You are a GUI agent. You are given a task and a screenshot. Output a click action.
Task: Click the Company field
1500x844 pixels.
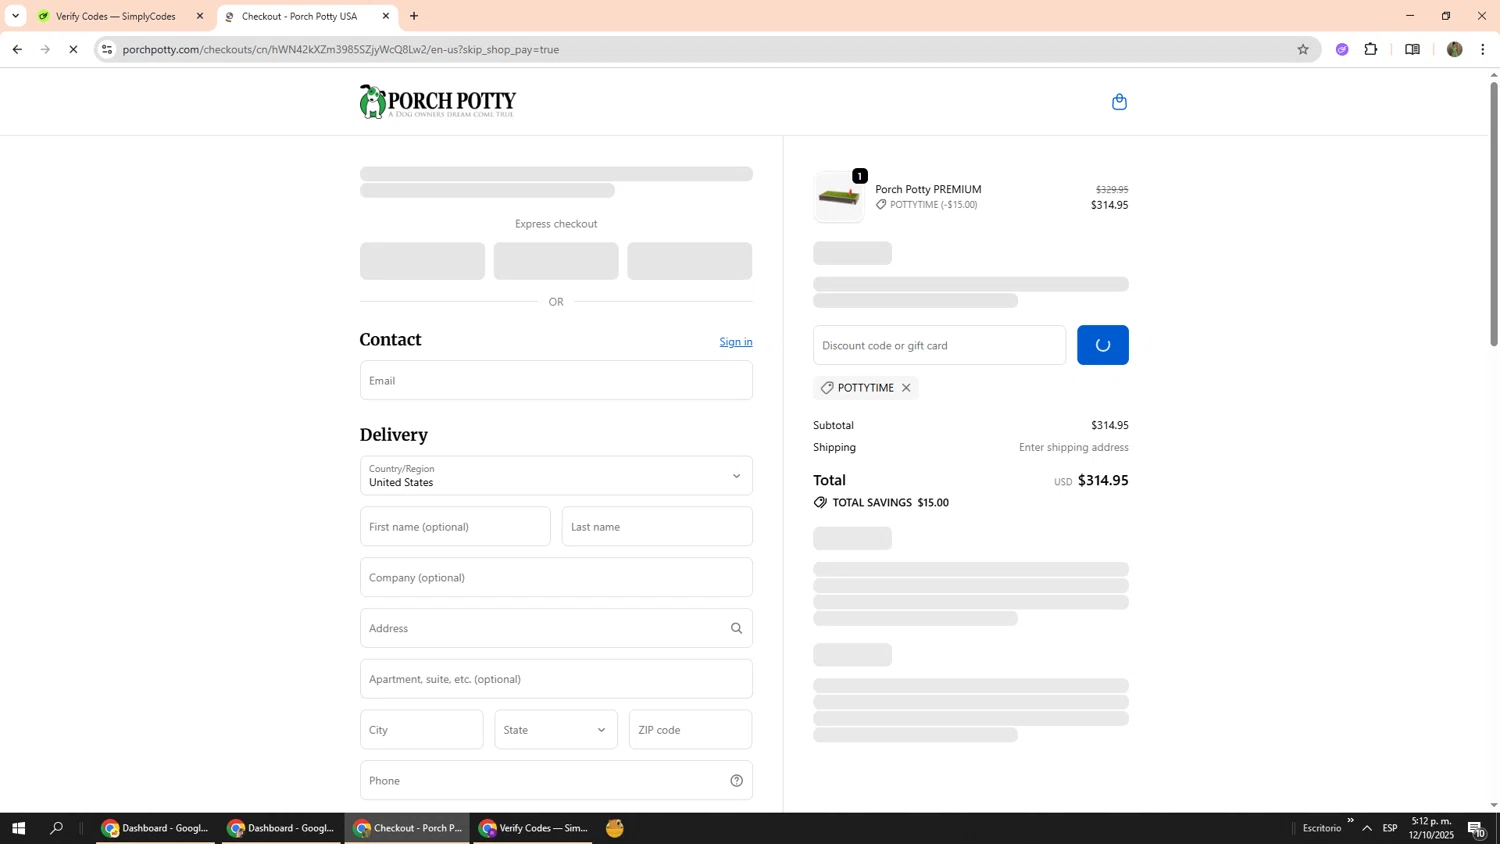pos(556,578)
